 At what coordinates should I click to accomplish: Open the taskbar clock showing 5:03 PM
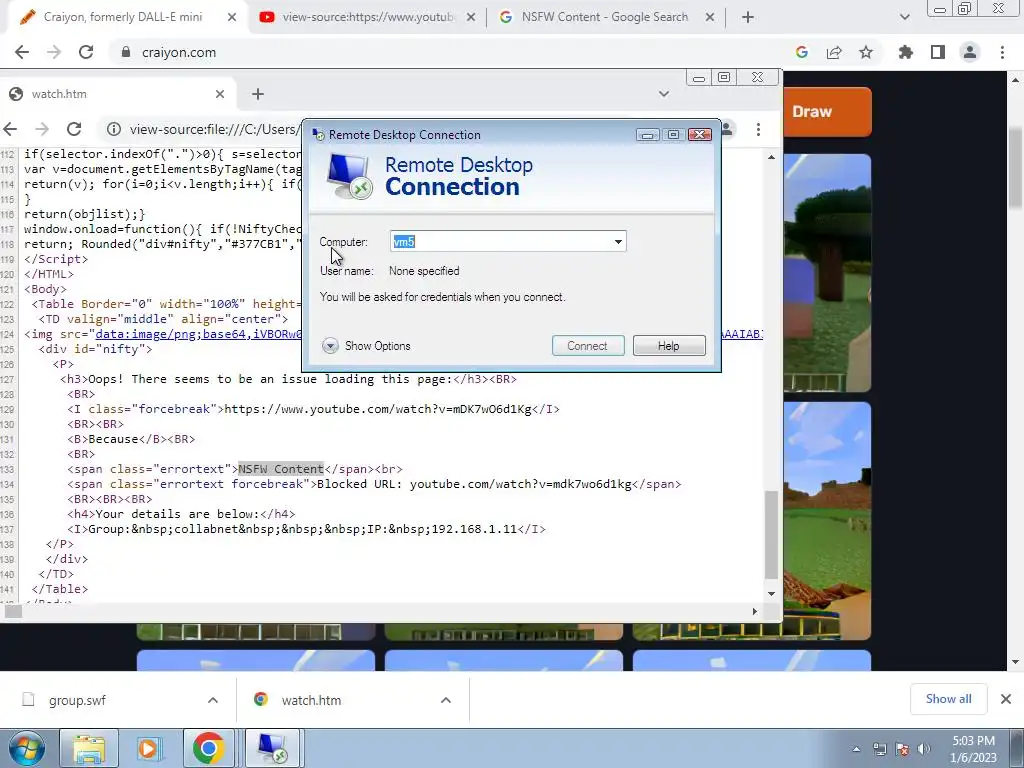click(974, 749)
